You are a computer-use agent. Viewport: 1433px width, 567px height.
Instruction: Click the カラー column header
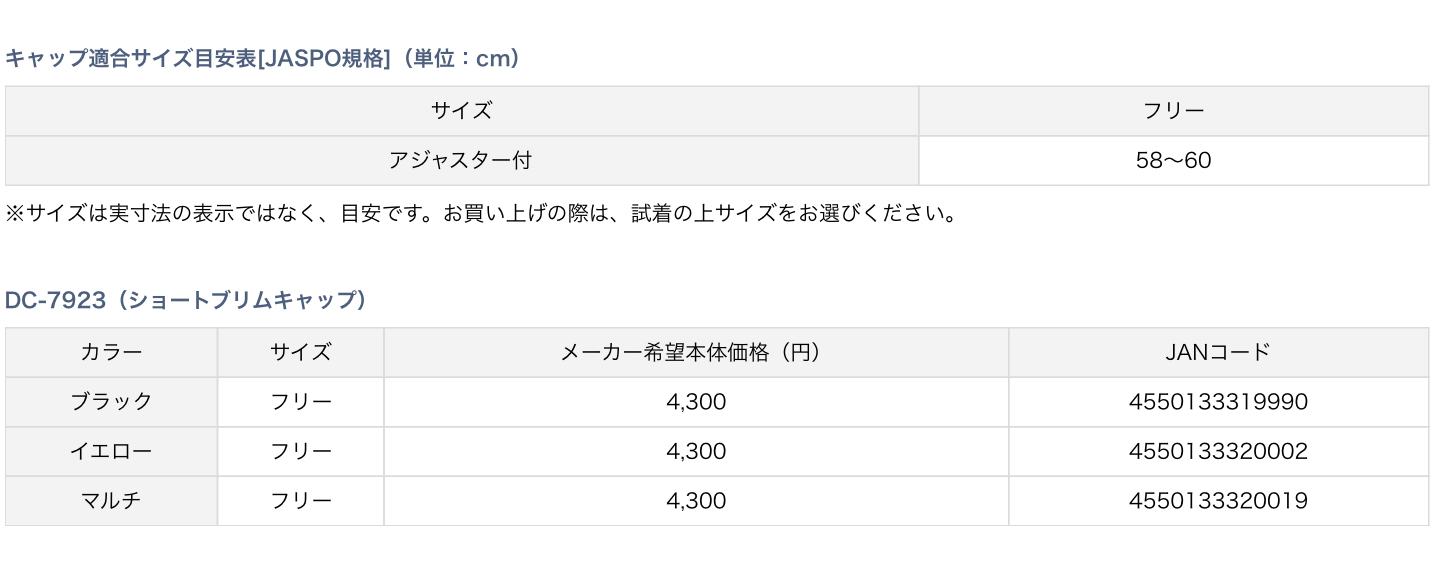111,352
